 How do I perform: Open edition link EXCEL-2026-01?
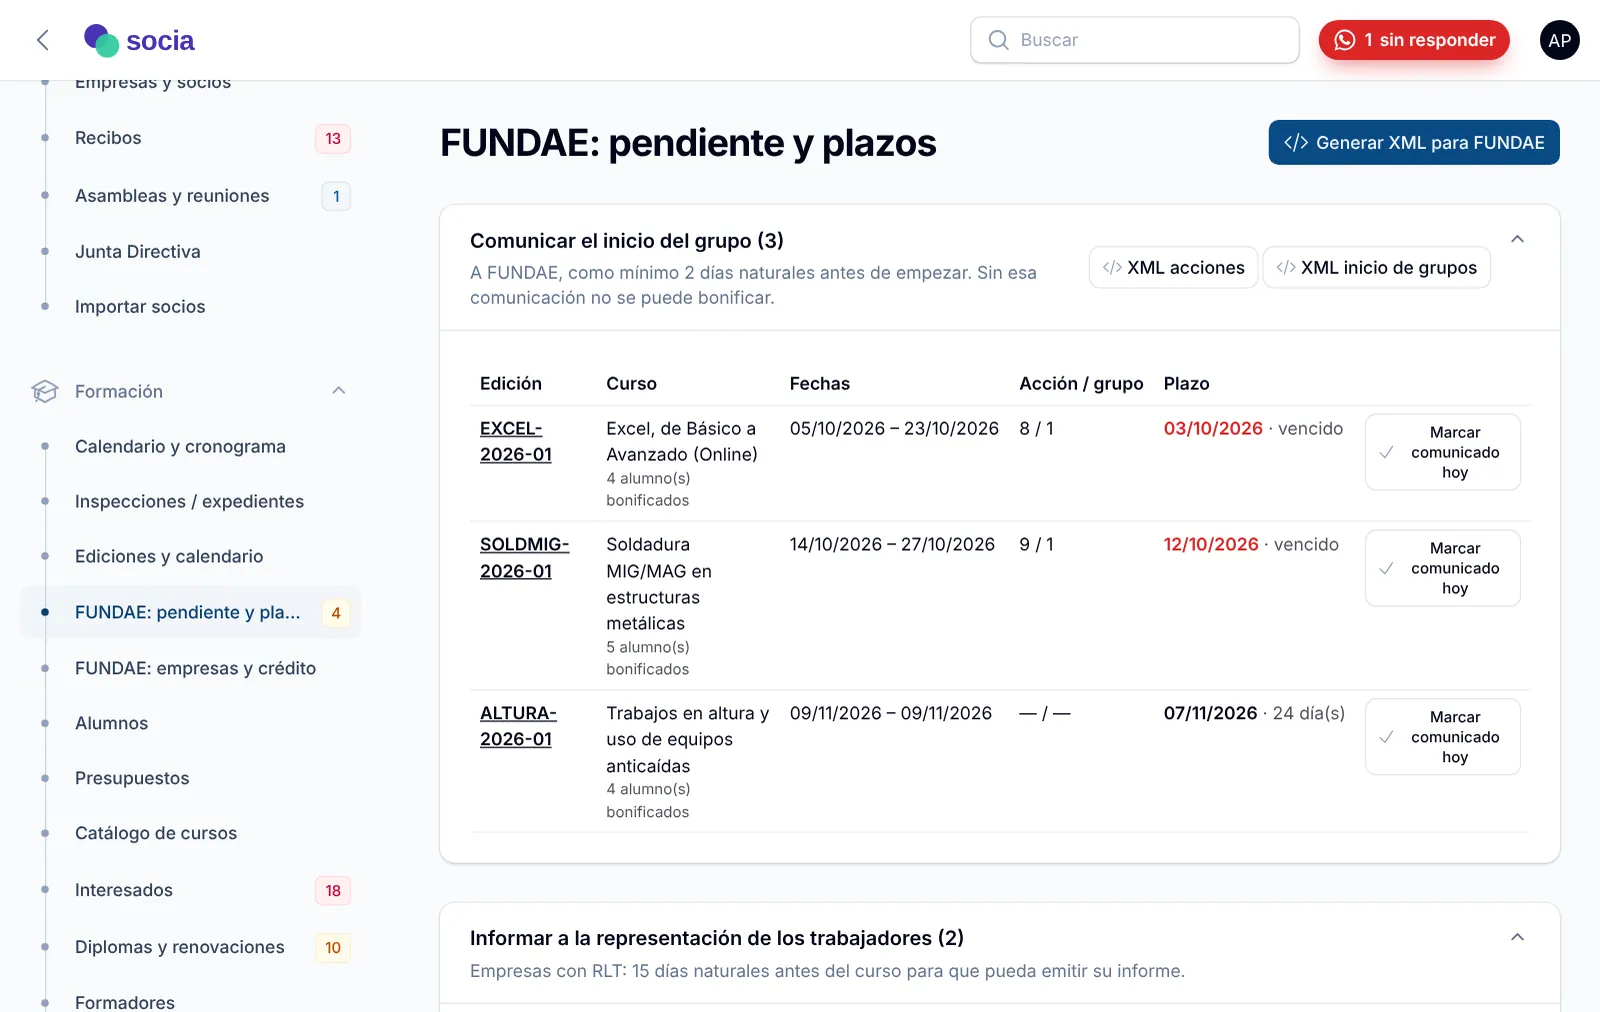[x=516, y=441]
